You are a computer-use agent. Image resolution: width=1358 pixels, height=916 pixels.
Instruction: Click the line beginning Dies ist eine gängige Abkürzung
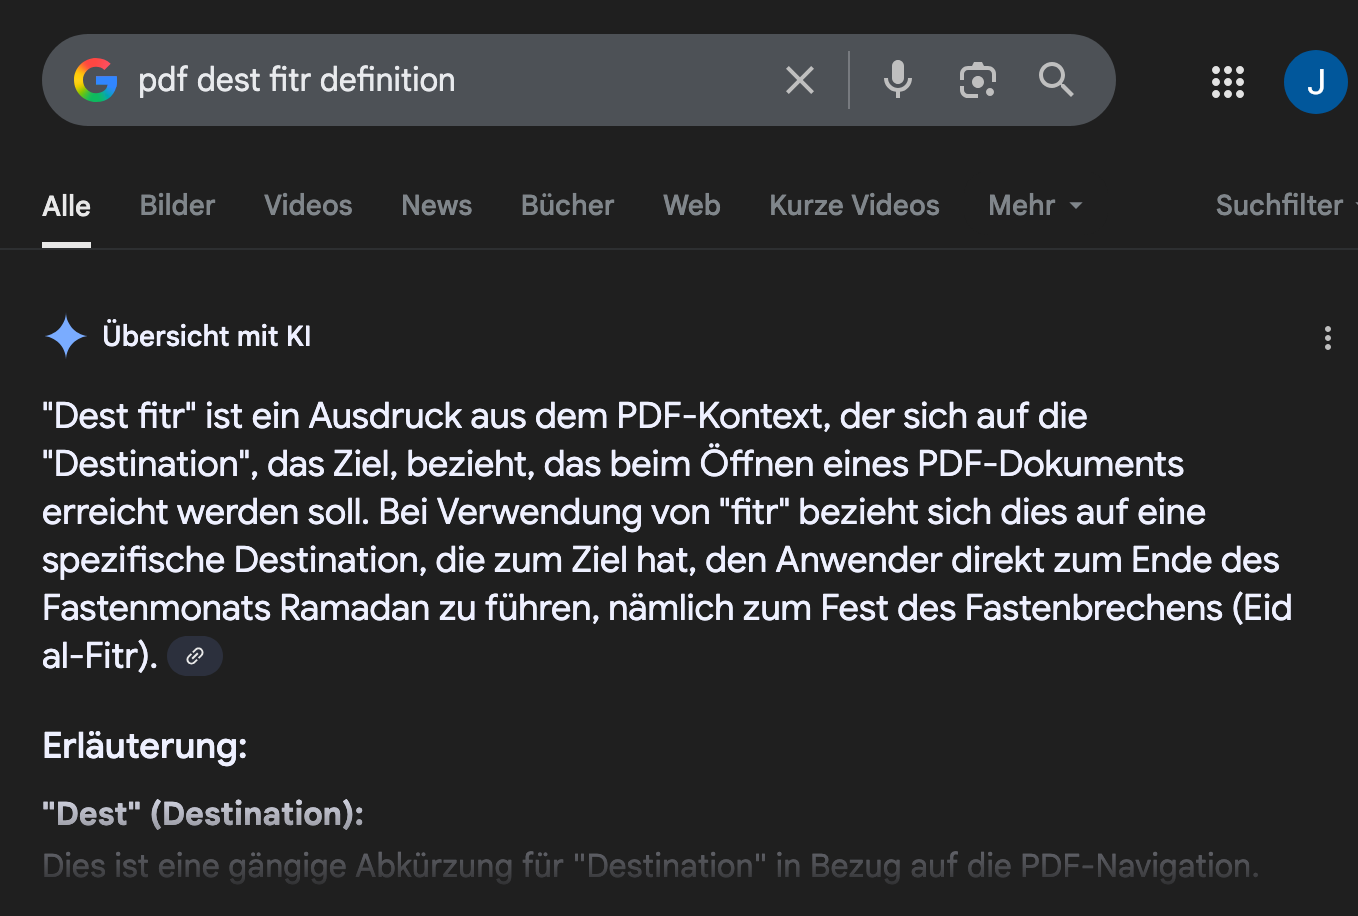[650, 866]
